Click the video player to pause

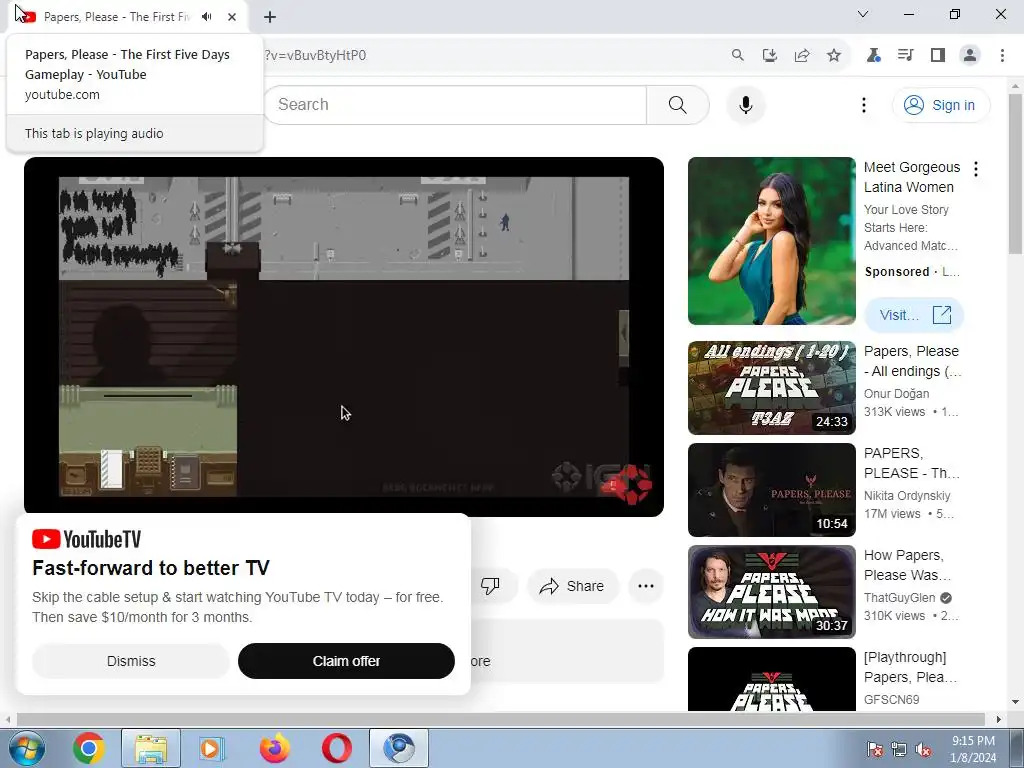click(344, 336)
